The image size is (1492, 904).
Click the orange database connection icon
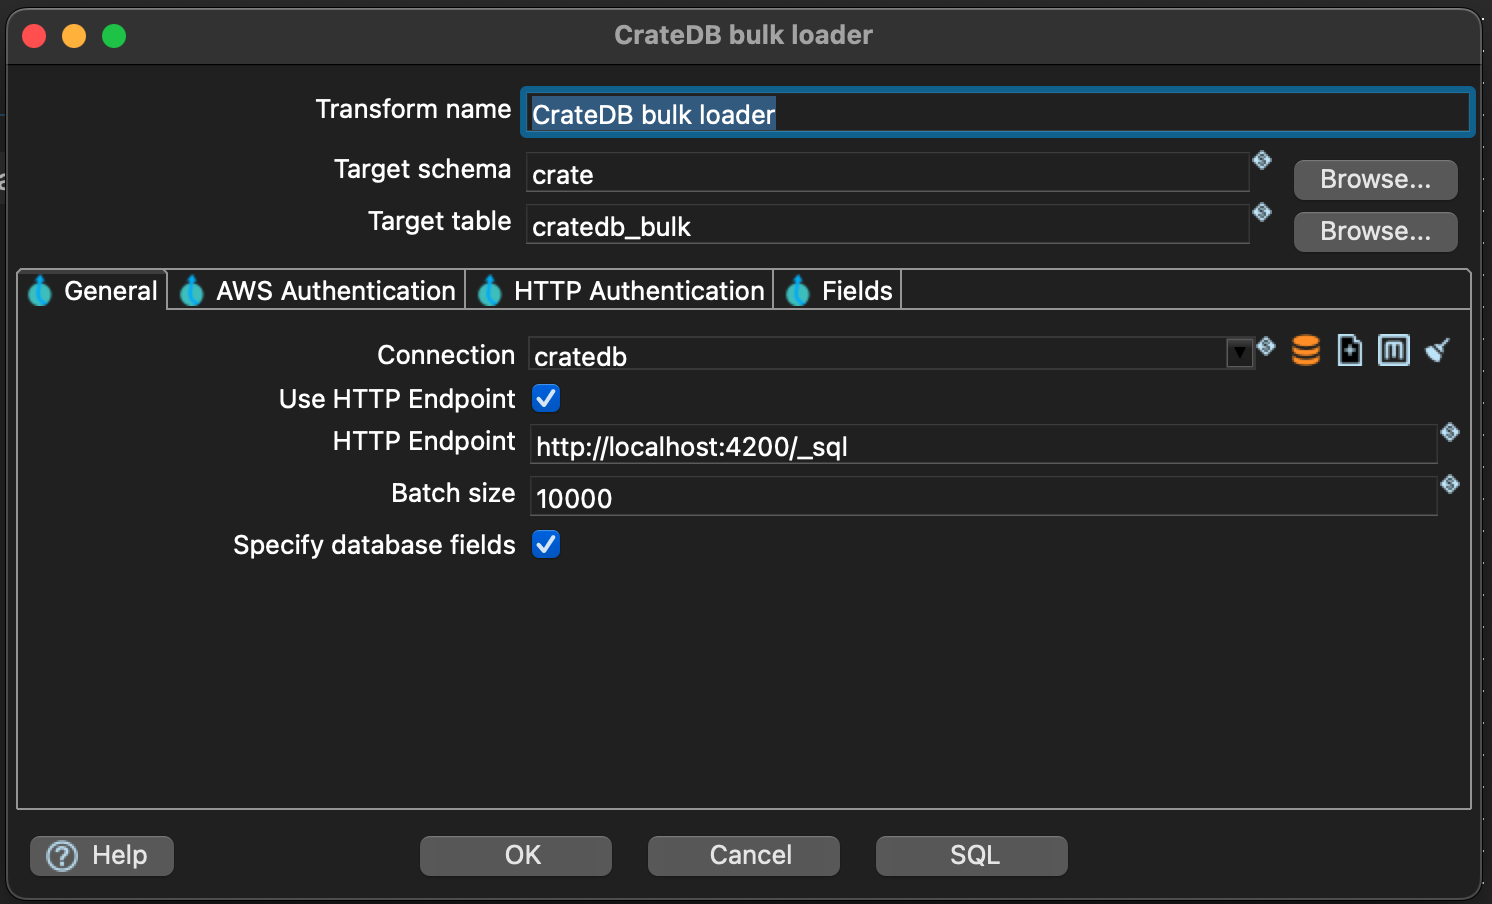[1306, 350]
